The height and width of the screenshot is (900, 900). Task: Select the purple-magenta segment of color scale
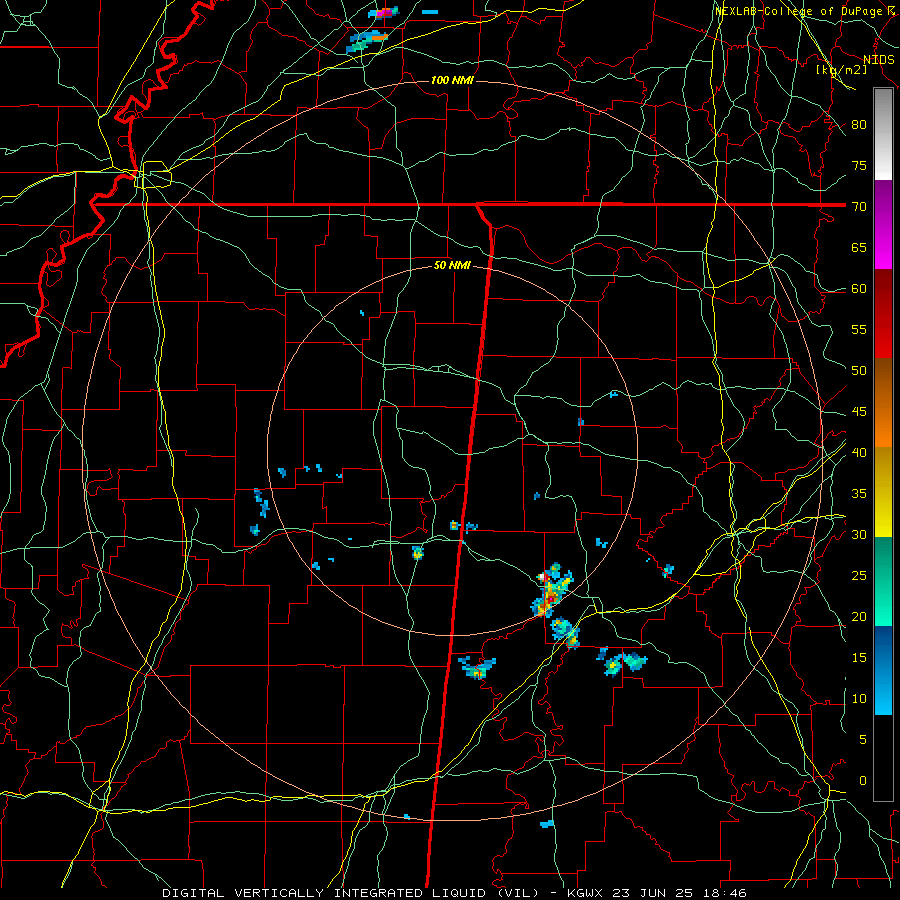[883, 224]
